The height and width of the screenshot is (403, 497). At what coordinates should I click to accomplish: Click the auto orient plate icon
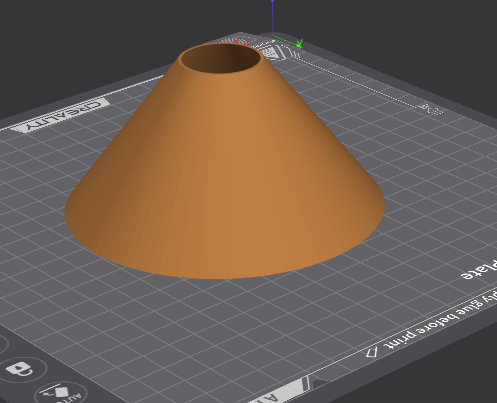(x=62, y=393)
